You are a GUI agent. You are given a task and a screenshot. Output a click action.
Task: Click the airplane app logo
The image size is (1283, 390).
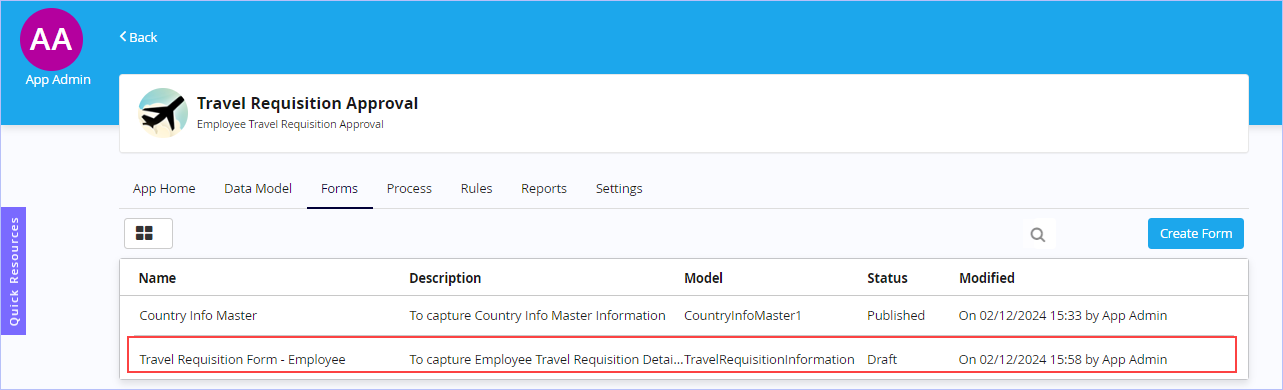[x=163, y=112]
